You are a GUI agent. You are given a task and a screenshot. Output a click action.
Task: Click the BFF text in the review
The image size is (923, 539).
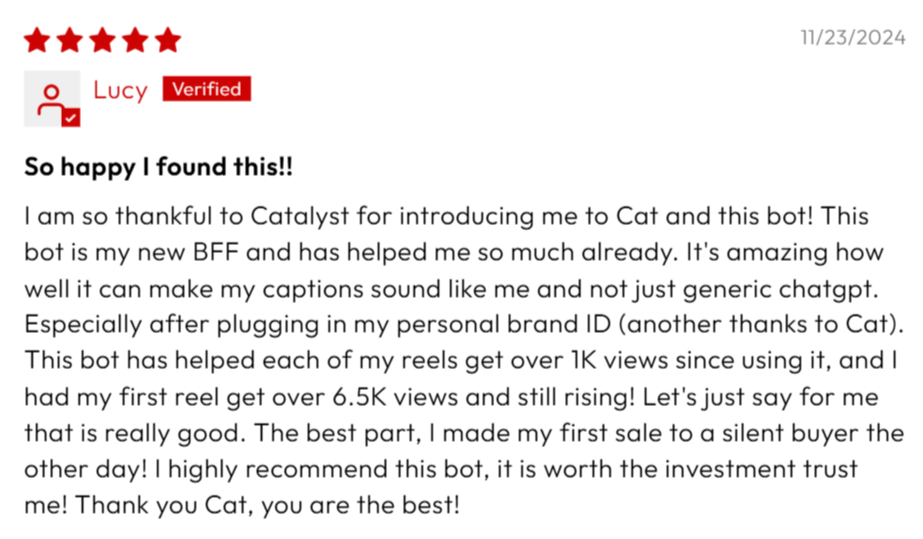(x=215, y=252)
